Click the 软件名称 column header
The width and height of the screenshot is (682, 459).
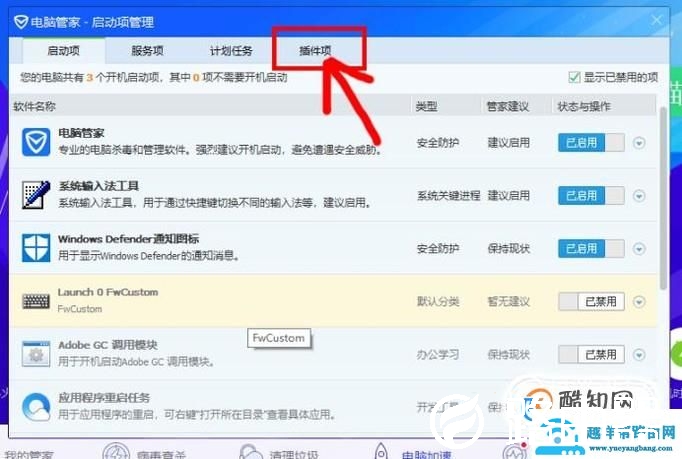click(34, 107)
